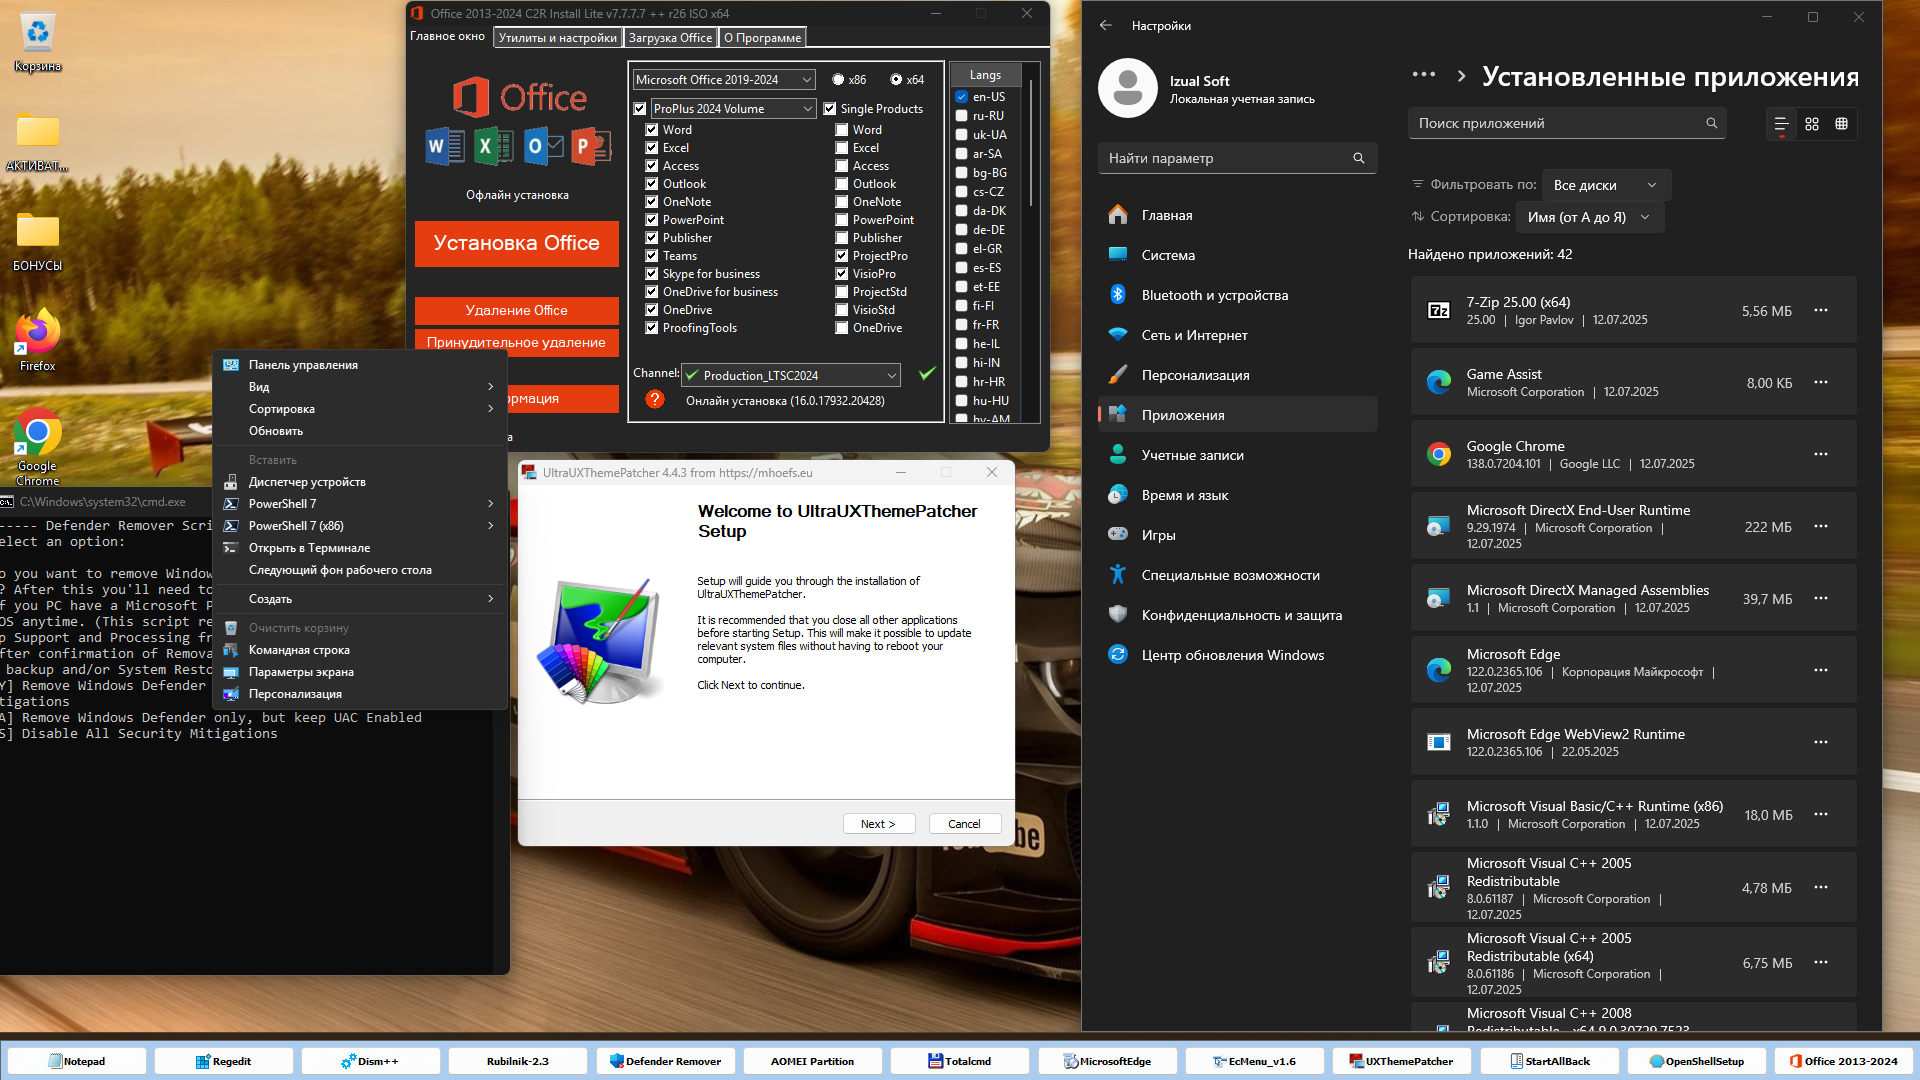The width and height of the screenshot is (1920, 1080).
Task: Launch Notepad from the bottom bar
Action: 77,1061
